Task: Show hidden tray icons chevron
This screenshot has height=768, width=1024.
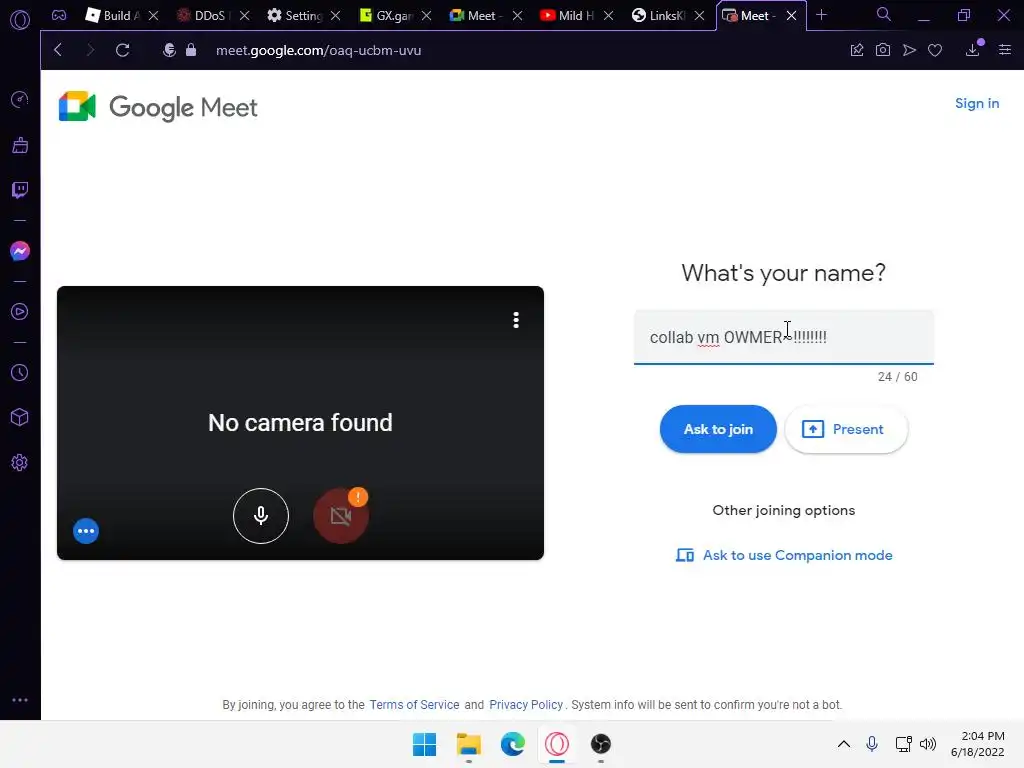Action: pyautogui.click(x=844, y=744)
